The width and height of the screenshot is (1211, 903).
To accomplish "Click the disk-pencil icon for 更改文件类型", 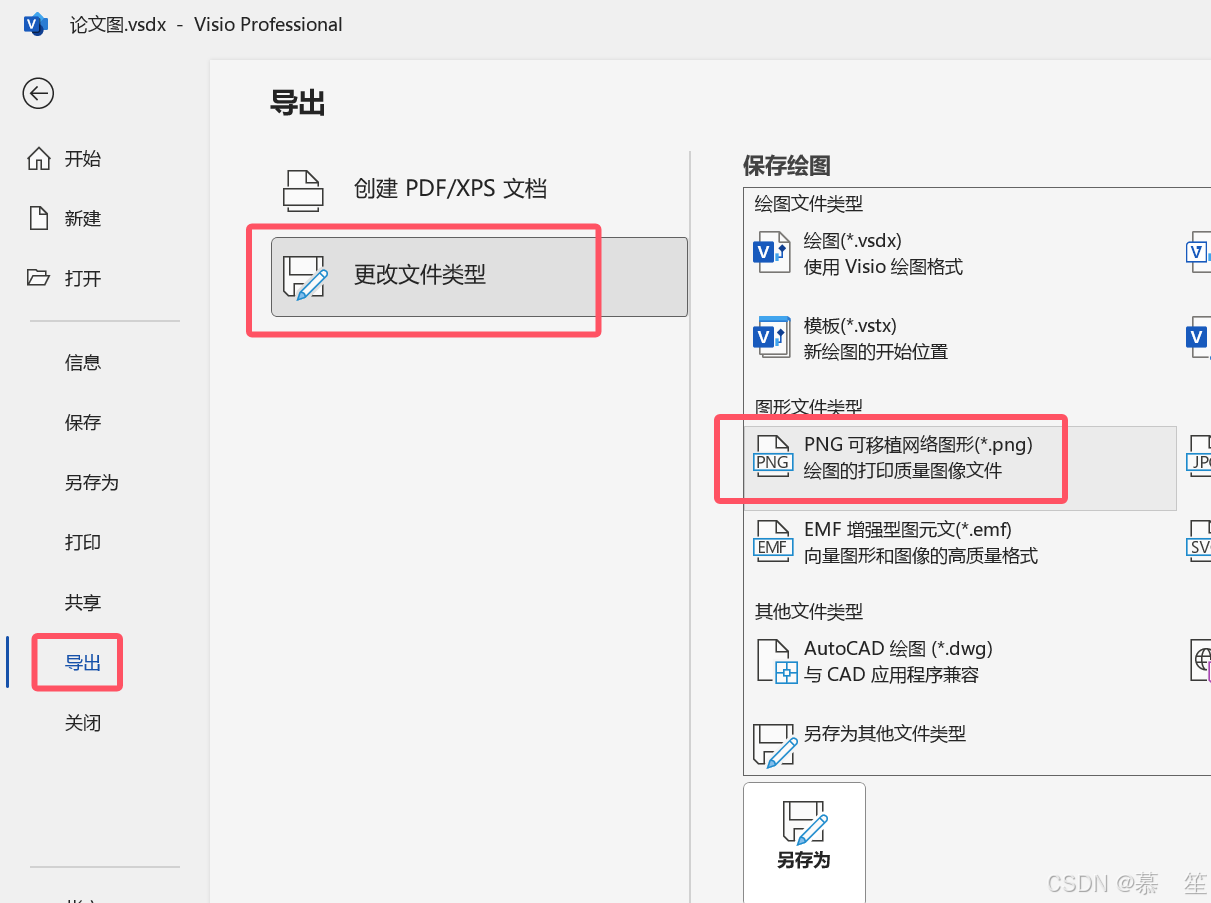I will [x=305, y=277].
